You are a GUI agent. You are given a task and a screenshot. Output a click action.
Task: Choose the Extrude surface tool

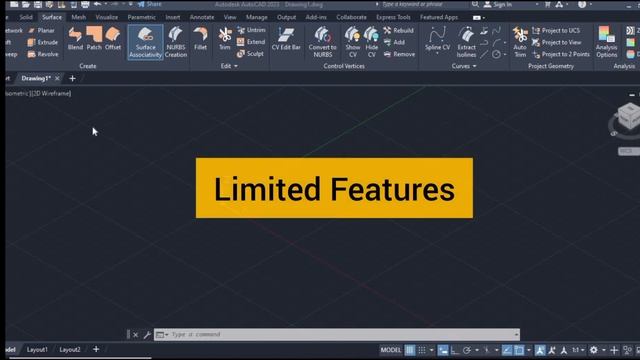click(42, 42)
